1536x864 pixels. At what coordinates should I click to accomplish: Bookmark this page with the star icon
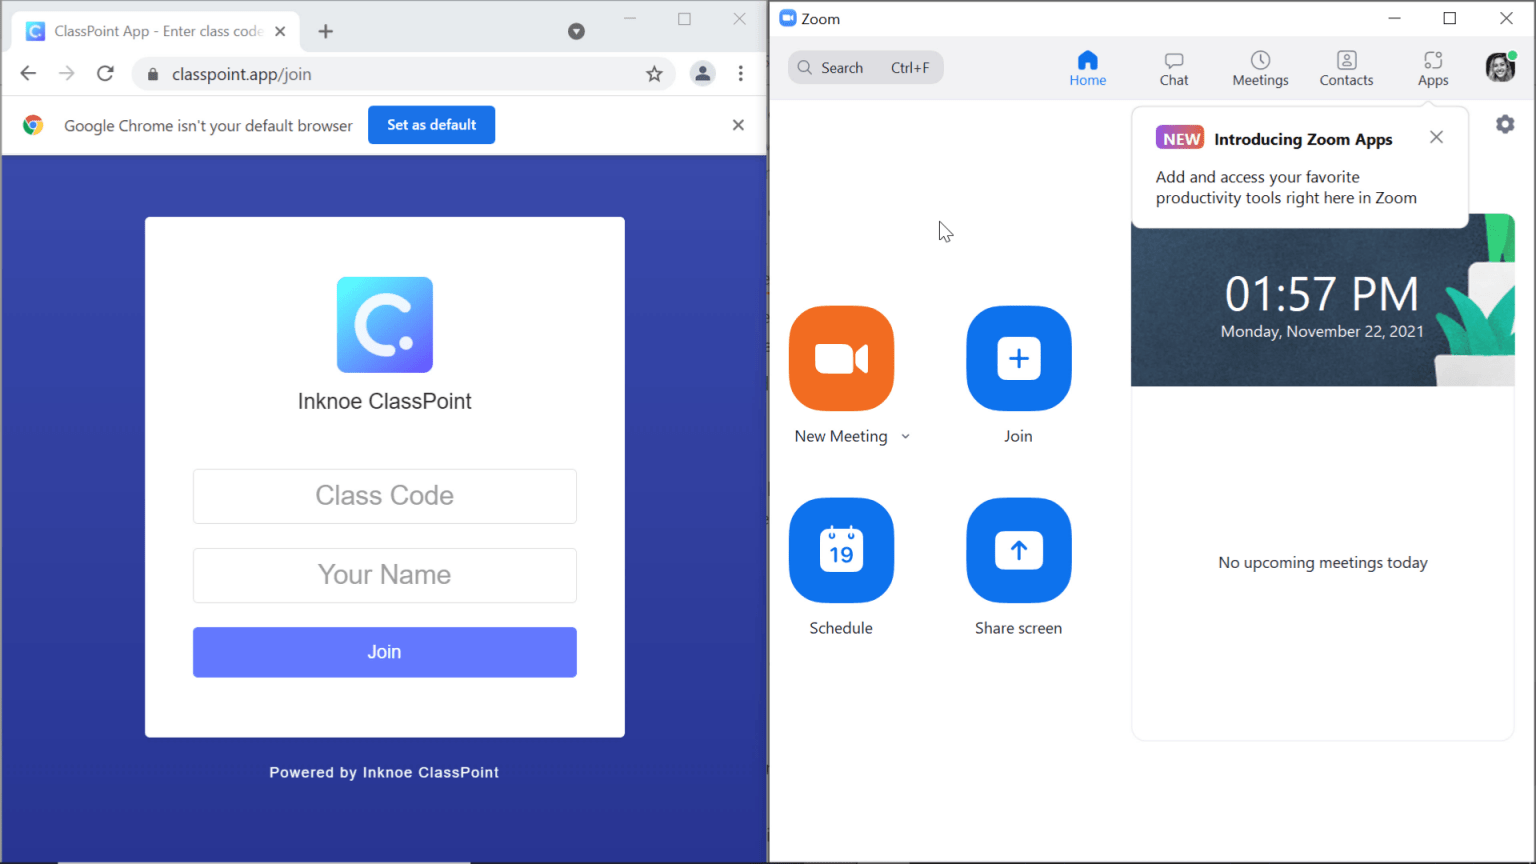[654, 74]
